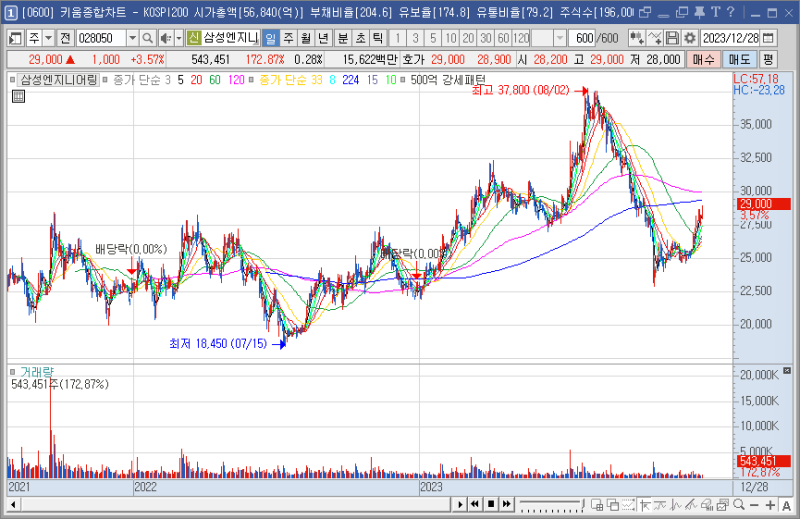This screenshot has height=519, width=800.
Task: Open the stock type dropdown next to 주
Action: tap(48, 38)
